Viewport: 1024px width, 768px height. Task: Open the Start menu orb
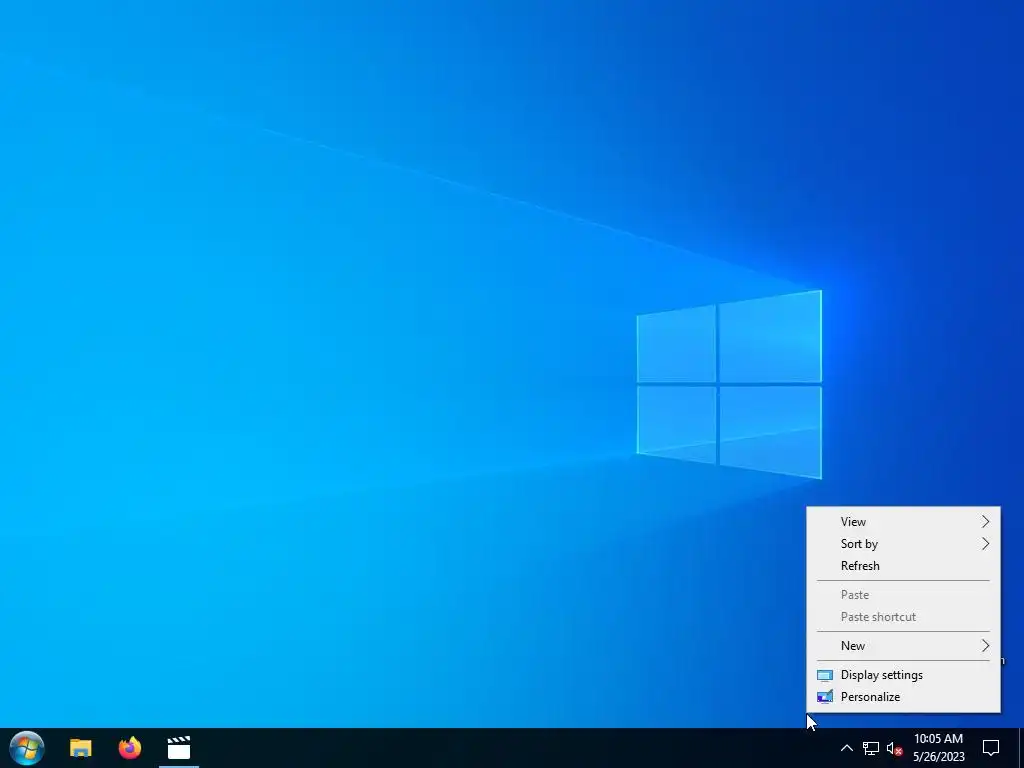click(27, 748)
